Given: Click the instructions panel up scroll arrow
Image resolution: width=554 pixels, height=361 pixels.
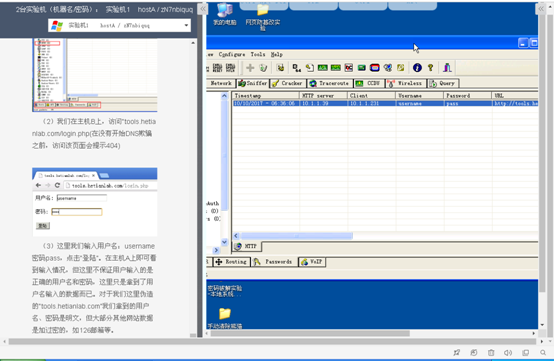Looking at the screenshot, I should click(x=193, y=43).
